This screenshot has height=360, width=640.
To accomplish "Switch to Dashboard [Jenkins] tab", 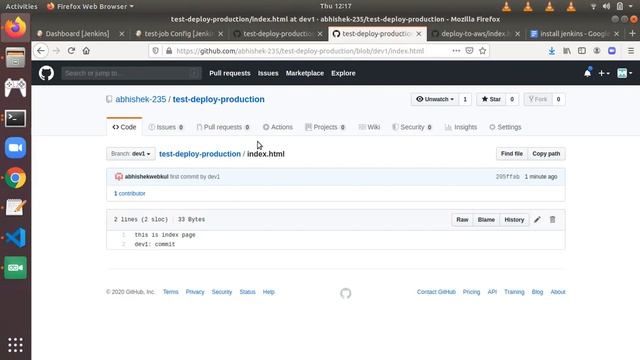I will (78, 33).
